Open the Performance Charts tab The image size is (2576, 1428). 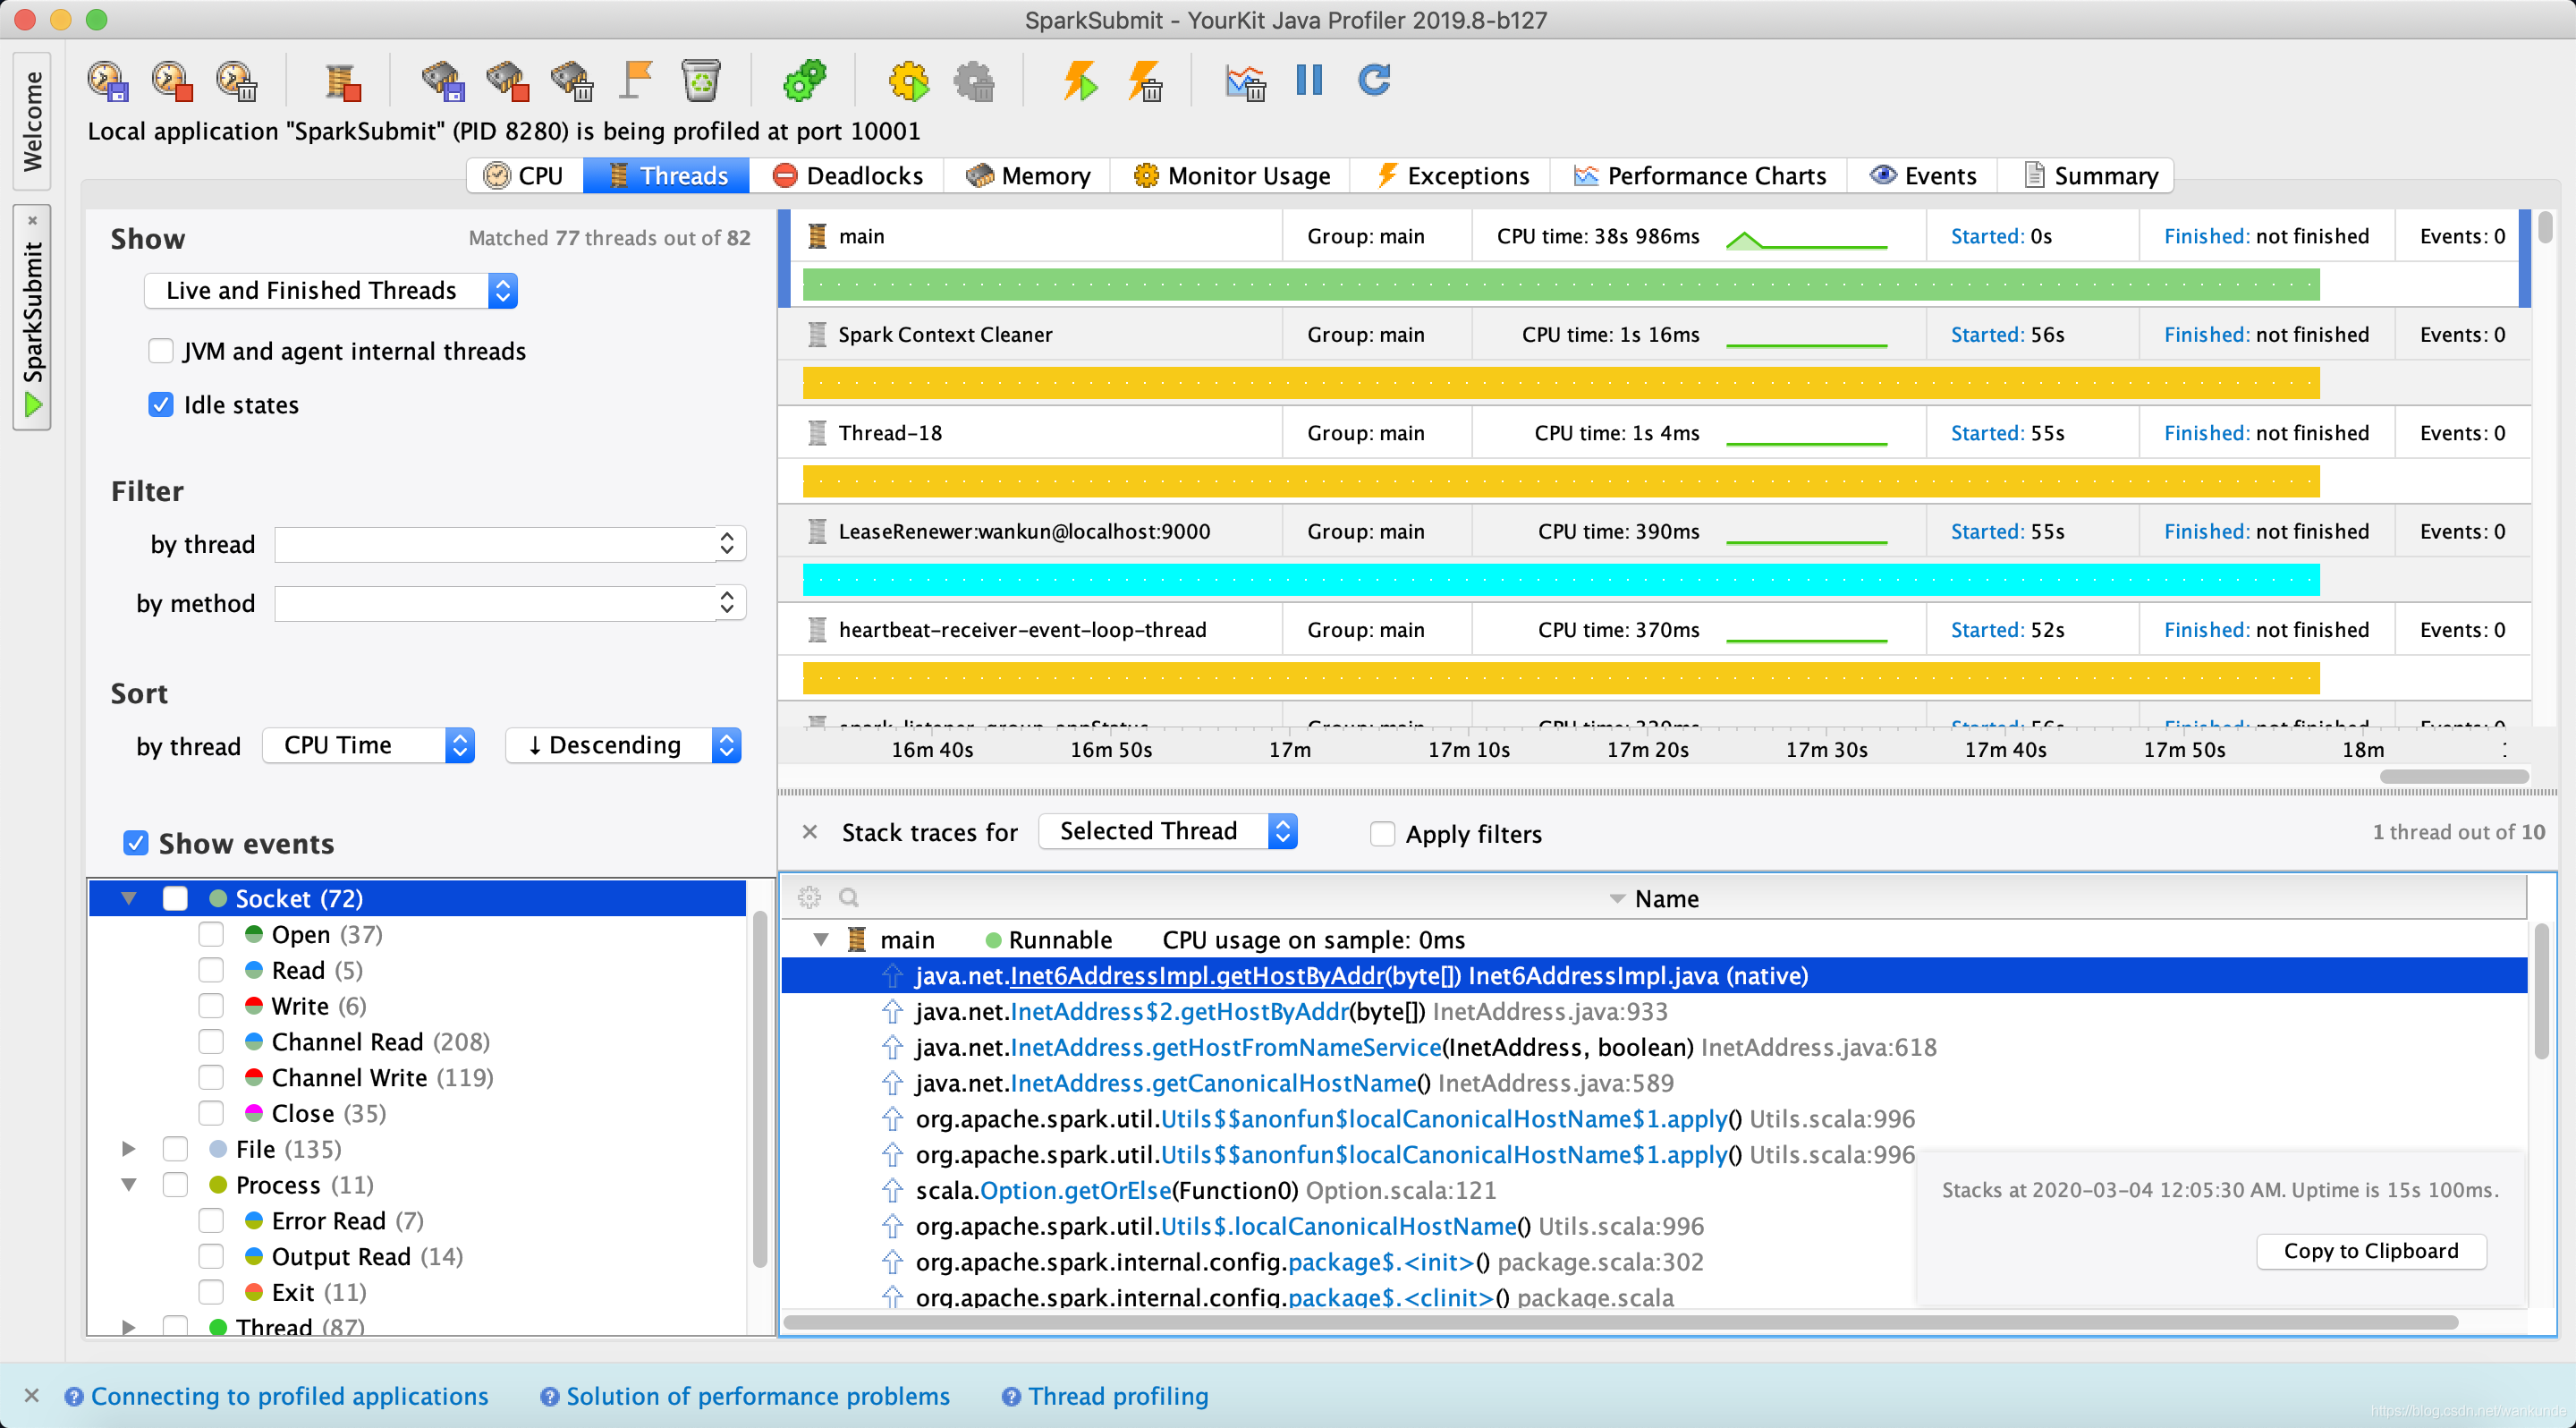click(x=1699, y=176)
